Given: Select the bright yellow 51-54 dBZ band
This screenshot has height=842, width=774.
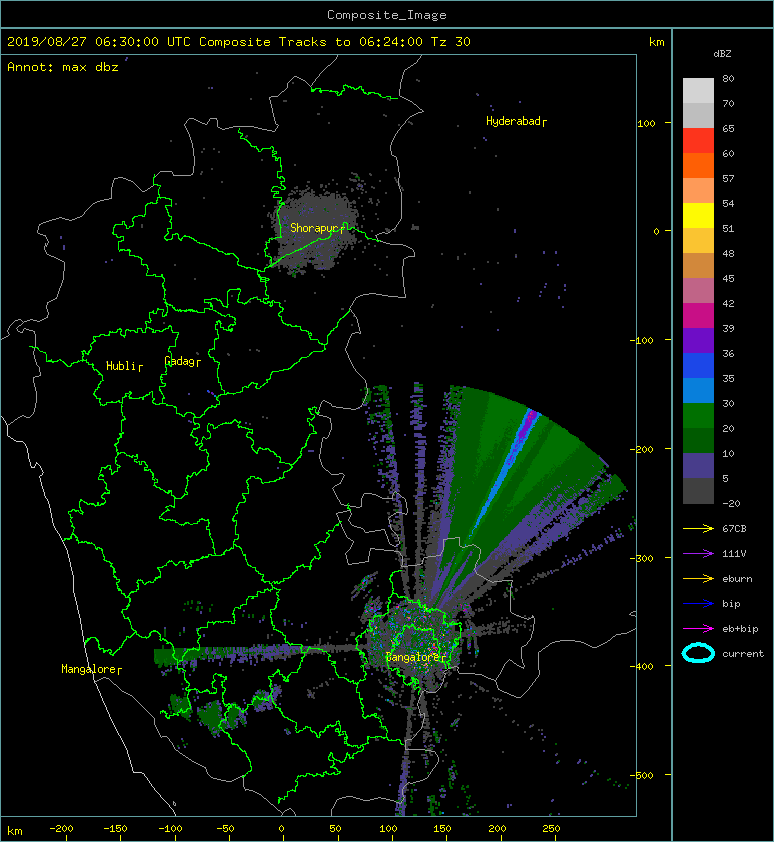Looking at the screenshot, I should (698, 216).
